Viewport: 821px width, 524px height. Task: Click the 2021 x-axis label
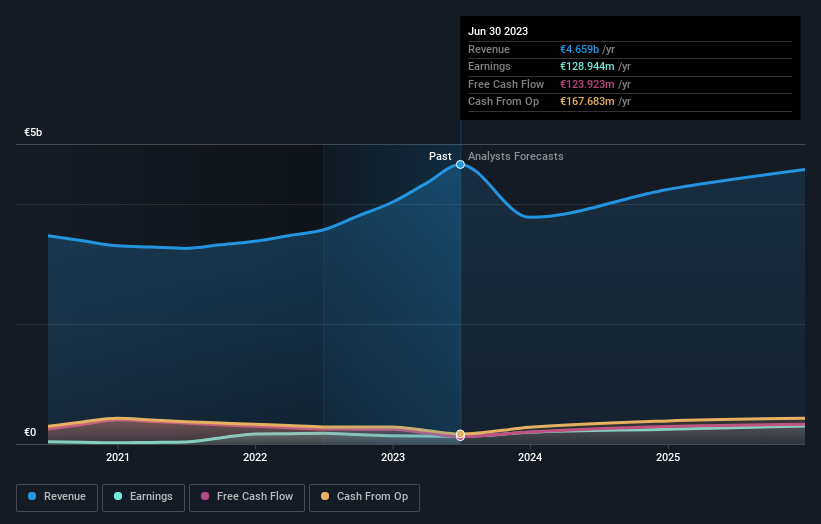point(118,457)
